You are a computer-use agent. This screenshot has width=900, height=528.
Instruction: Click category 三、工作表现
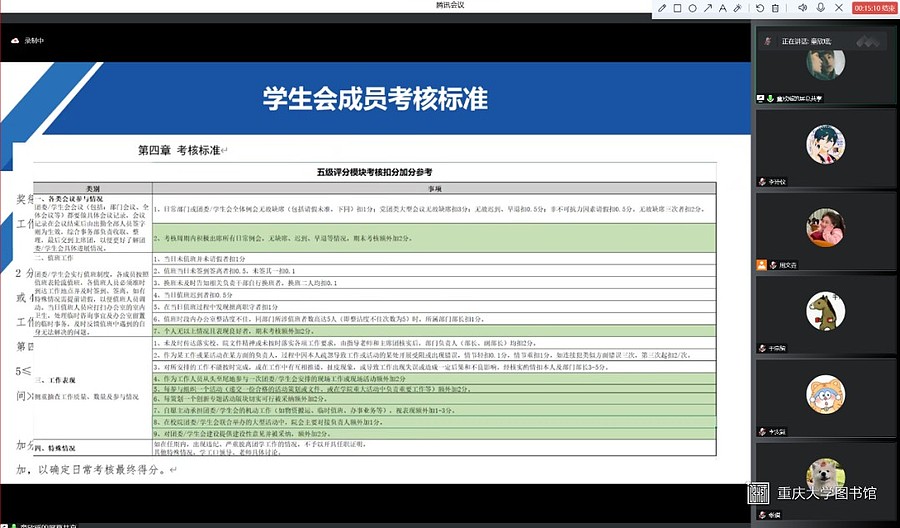pyautogui.click(x=55, y=380)
